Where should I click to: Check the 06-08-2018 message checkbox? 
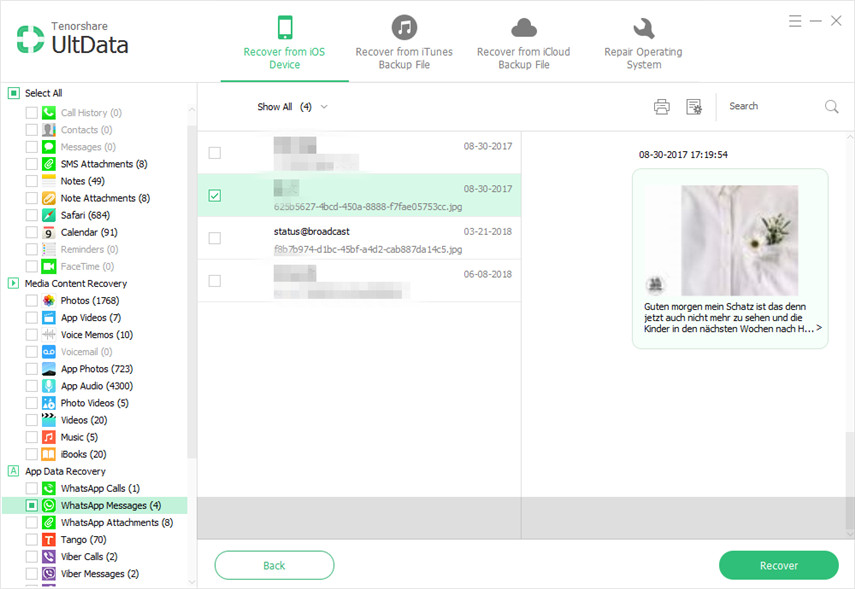coord(215,281)
